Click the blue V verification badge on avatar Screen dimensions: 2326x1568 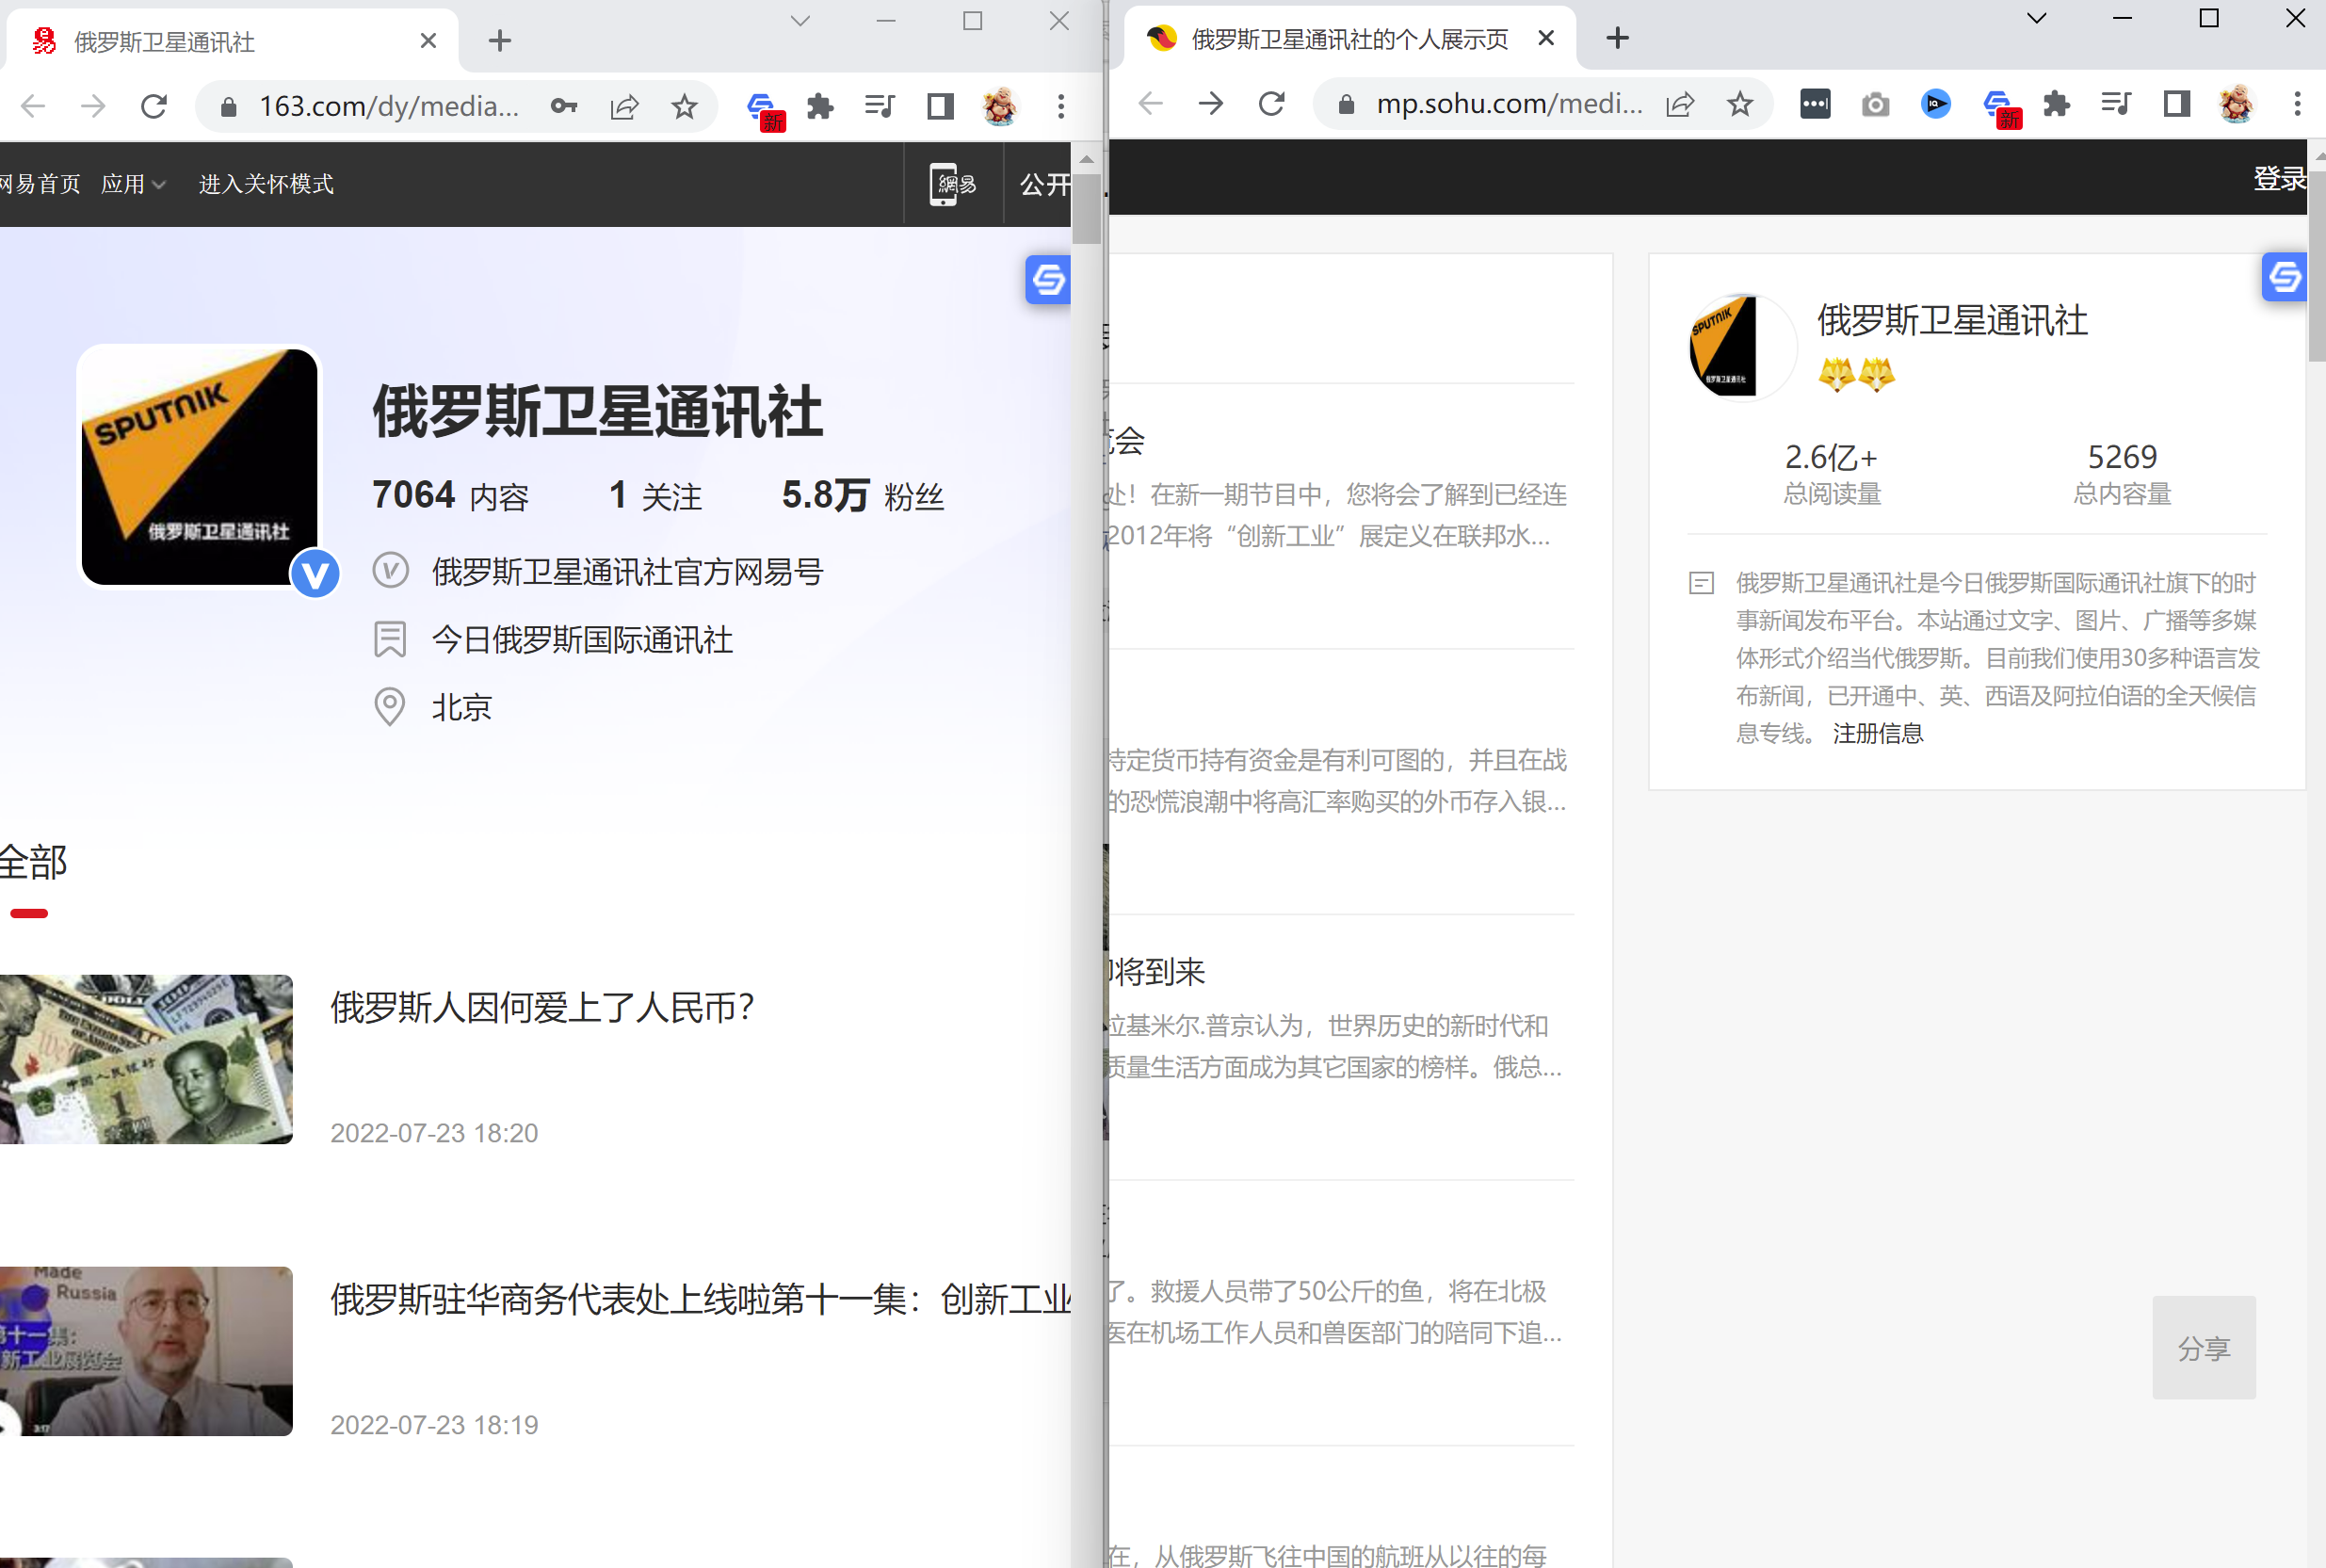click(x=315, y=574)
